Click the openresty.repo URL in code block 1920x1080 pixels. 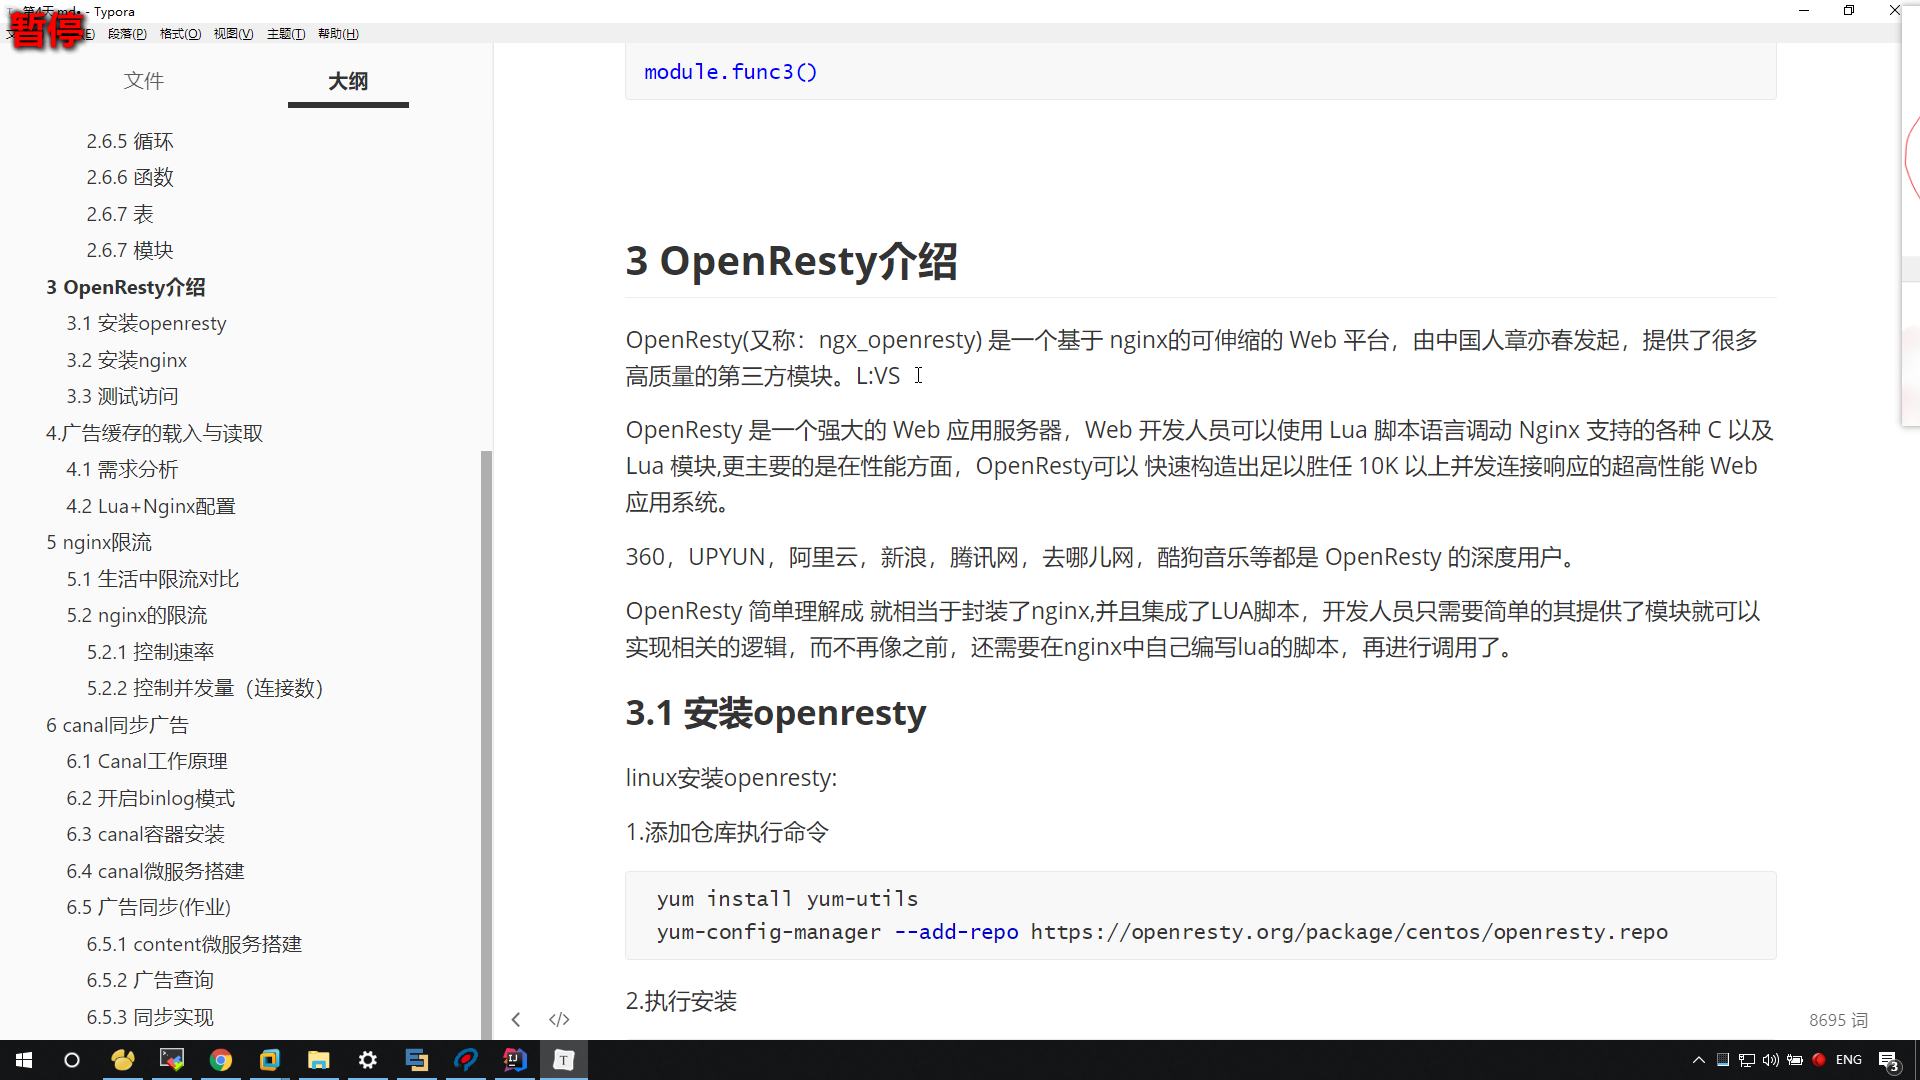[x=1349, y=931]
